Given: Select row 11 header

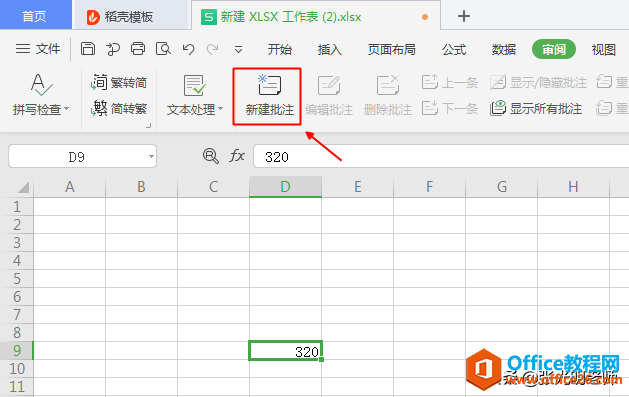Looking at the screenshot, I should [x=17, y=387].
